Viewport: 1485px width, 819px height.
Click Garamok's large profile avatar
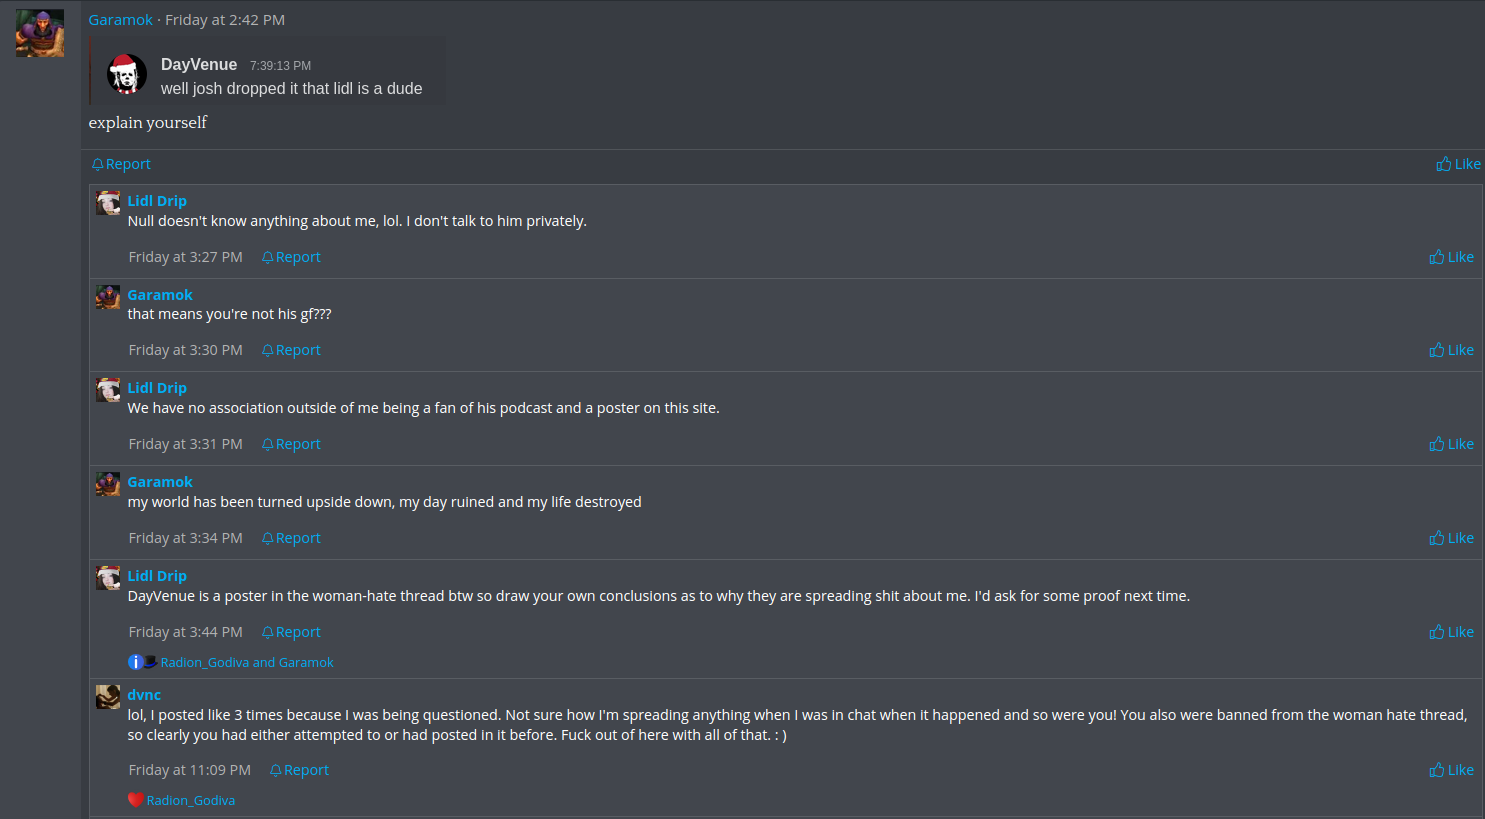pos(40,33)
